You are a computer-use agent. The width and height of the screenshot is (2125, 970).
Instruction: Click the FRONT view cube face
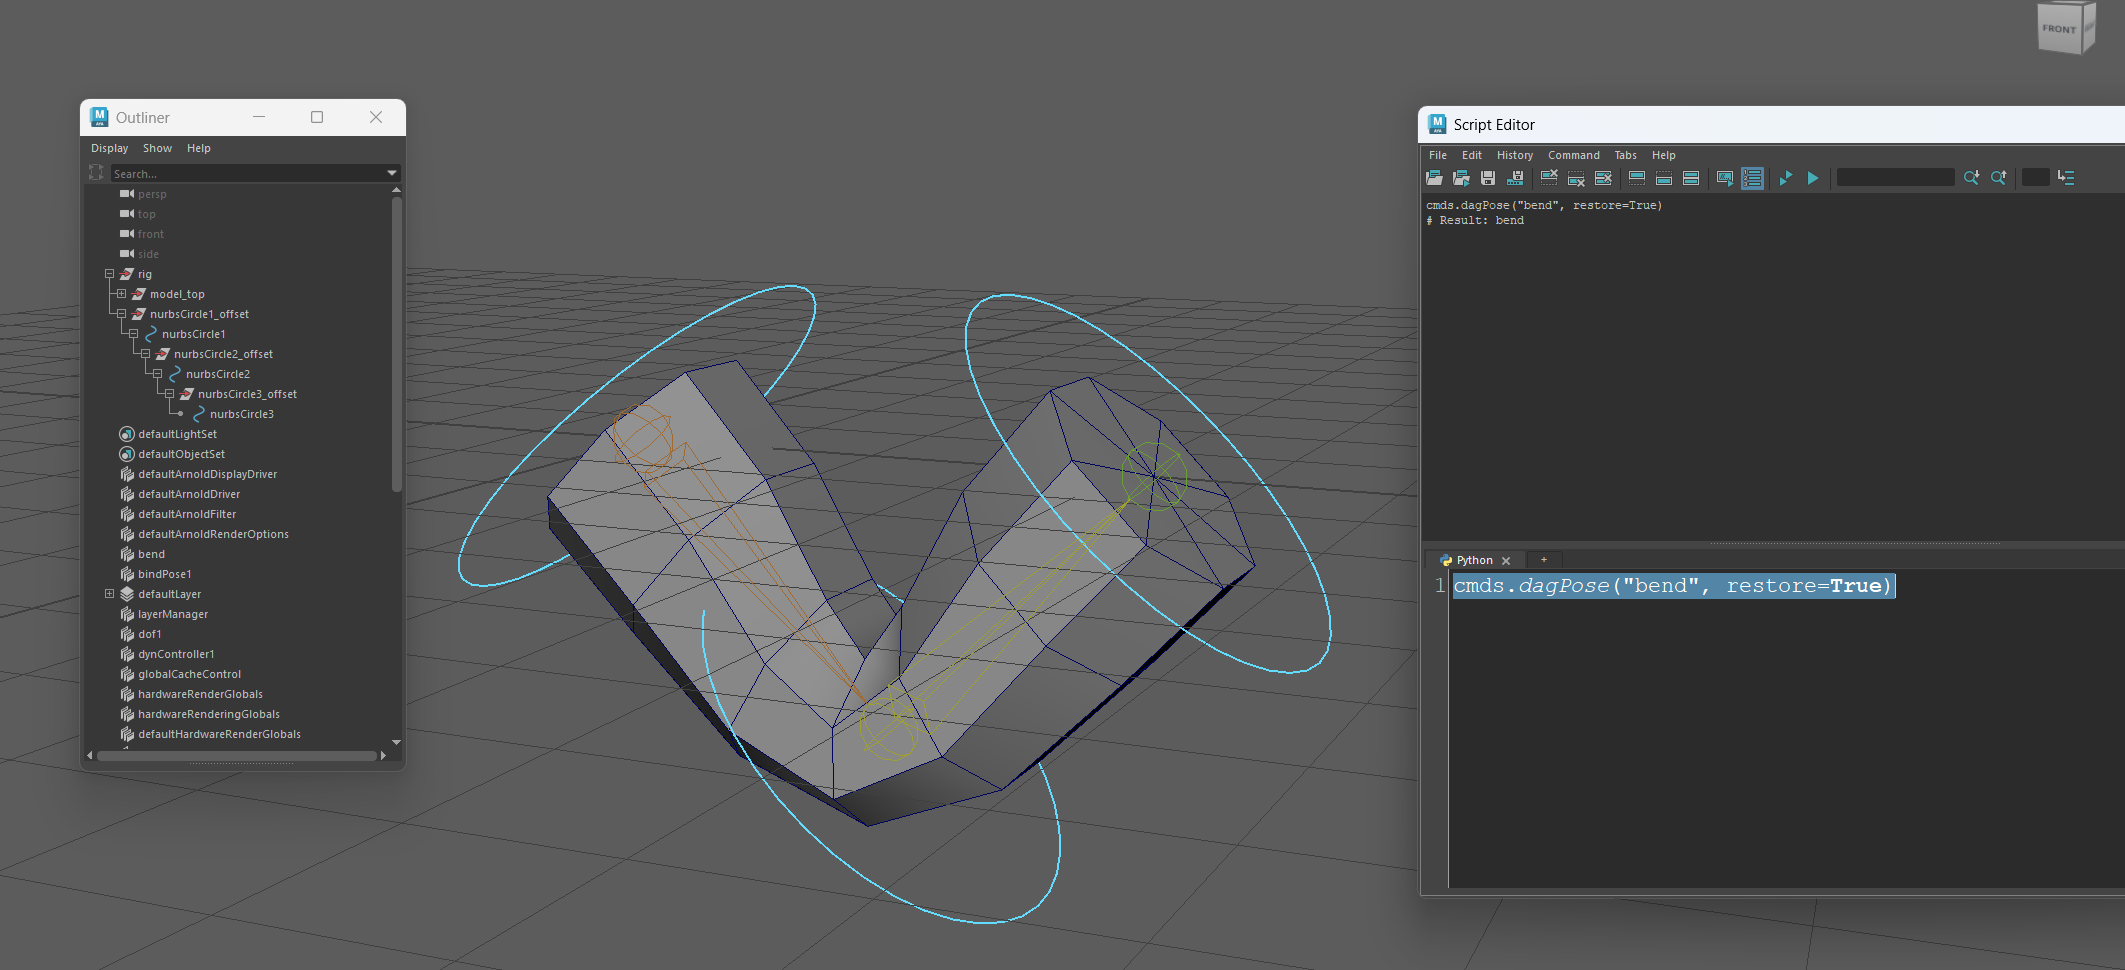click(2059, 29)
